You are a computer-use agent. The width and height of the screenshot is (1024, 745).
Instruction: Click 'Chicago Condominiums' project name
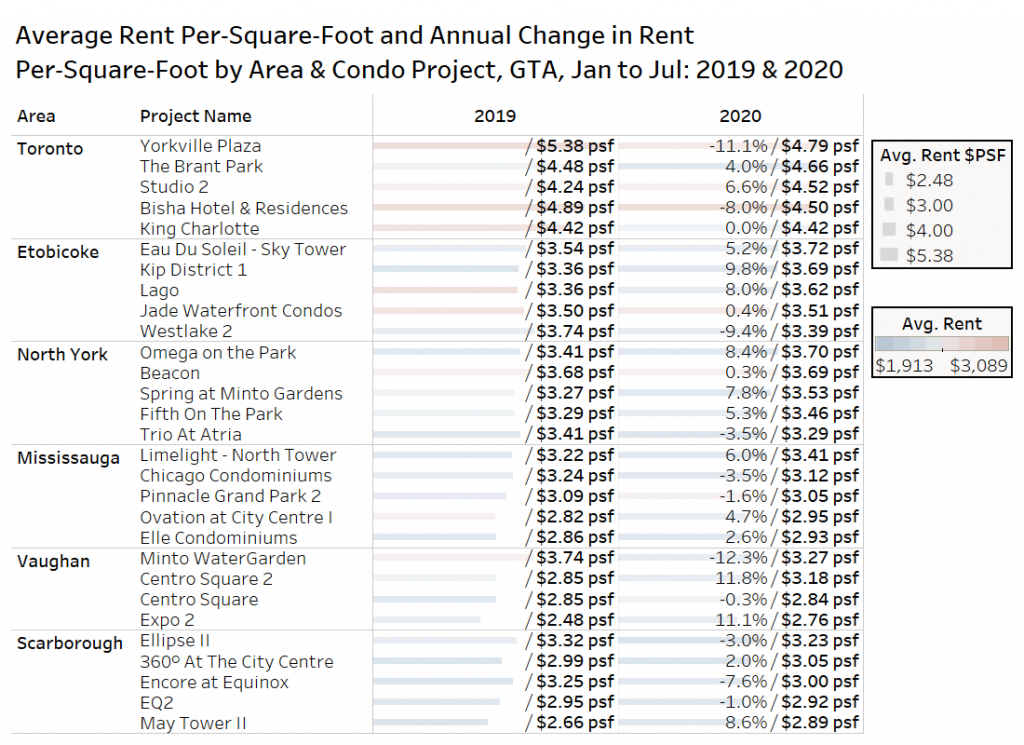[235, 476]
